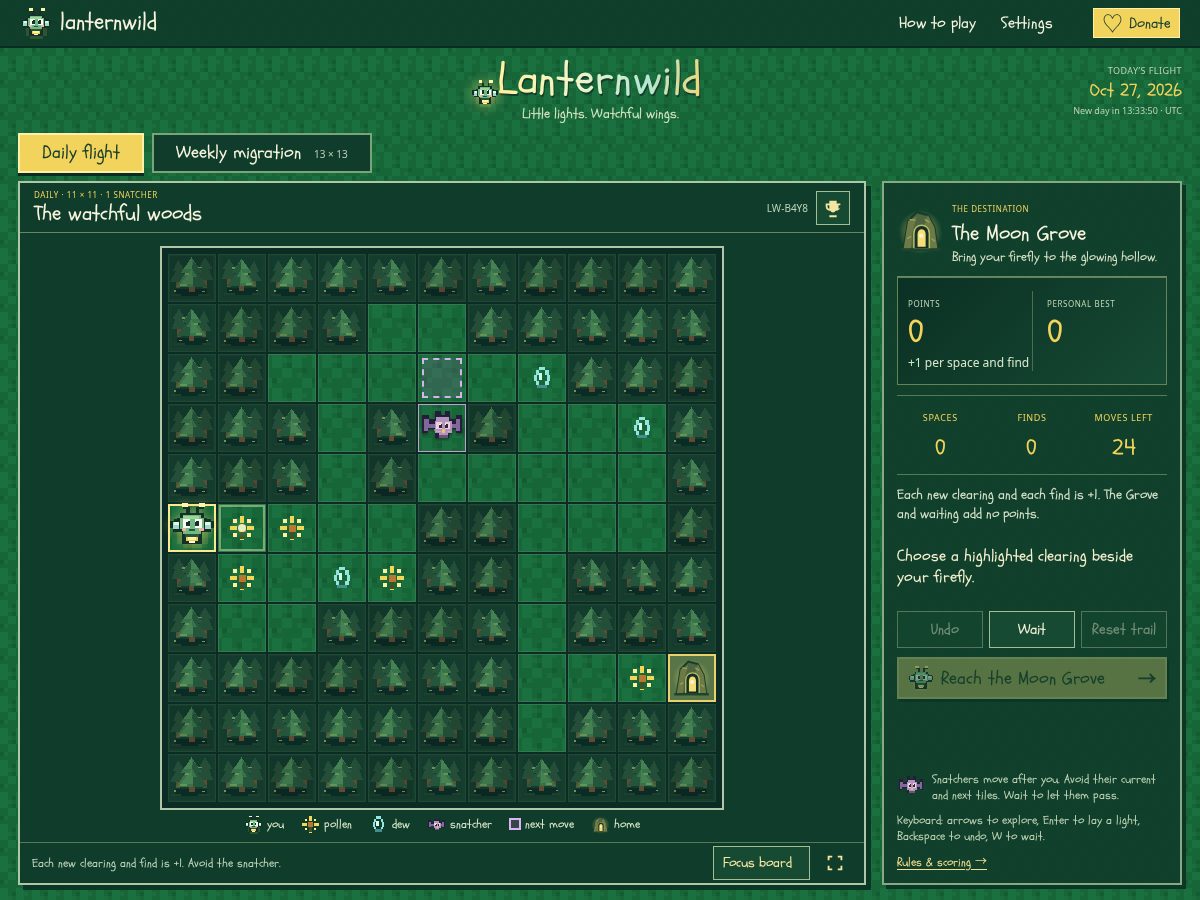This screenshot has height=900, width=1200.
Task: Click the snatcher bat icon in the tips section
Action: coord(910,786)
